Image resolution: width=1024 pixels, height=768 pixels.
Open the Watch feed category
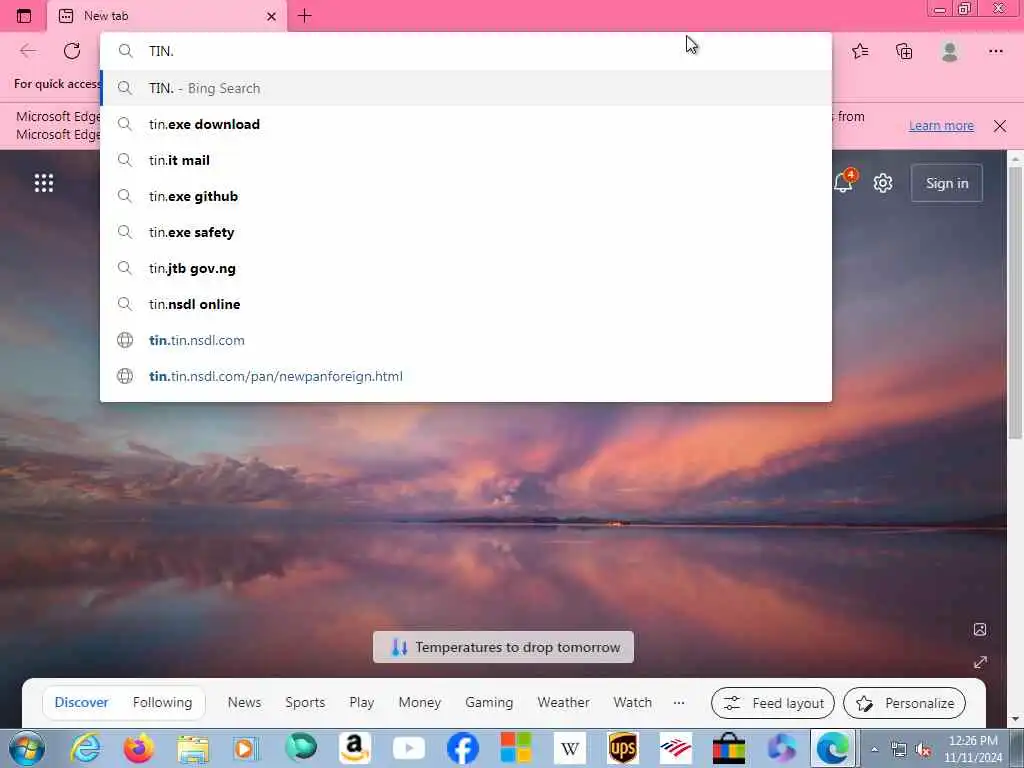point(632,703)
